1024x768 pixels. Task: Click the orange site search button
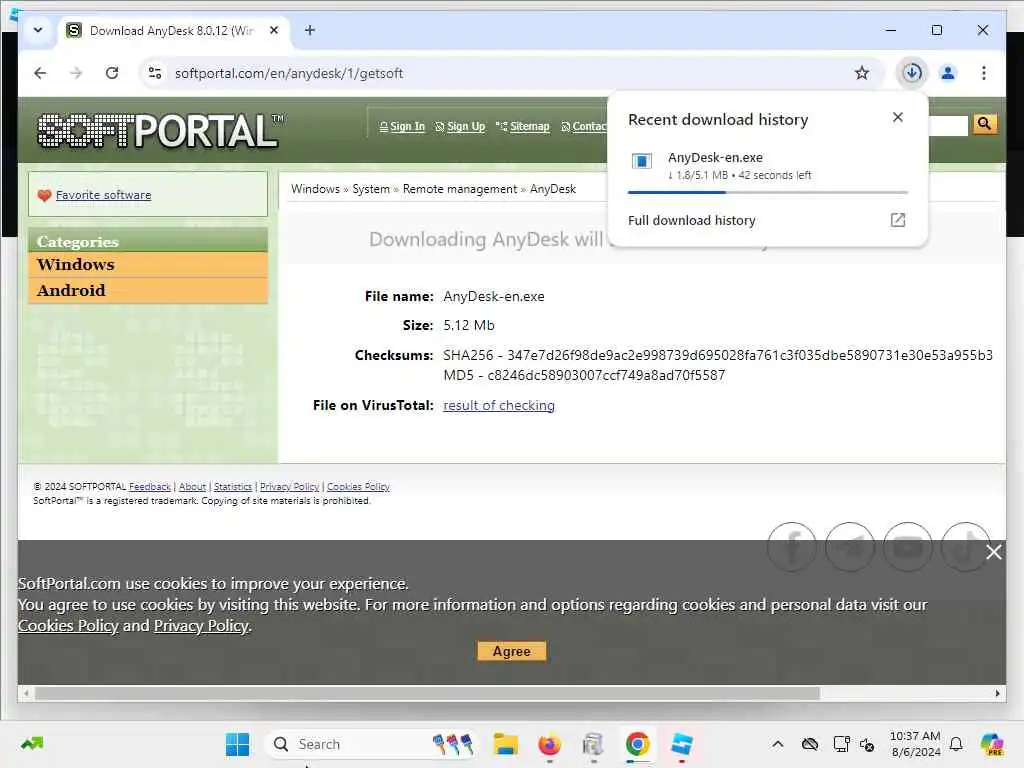coord(985,124)
